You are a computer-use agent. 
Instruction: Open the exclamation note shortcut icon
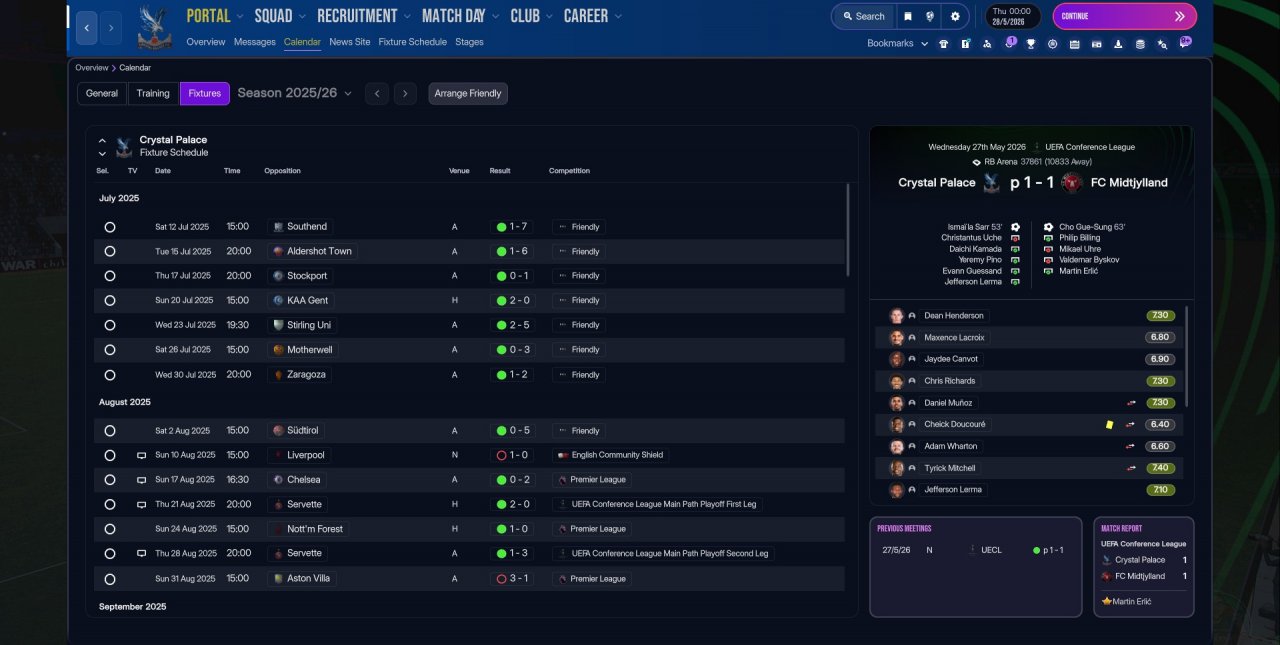point(965,44)
